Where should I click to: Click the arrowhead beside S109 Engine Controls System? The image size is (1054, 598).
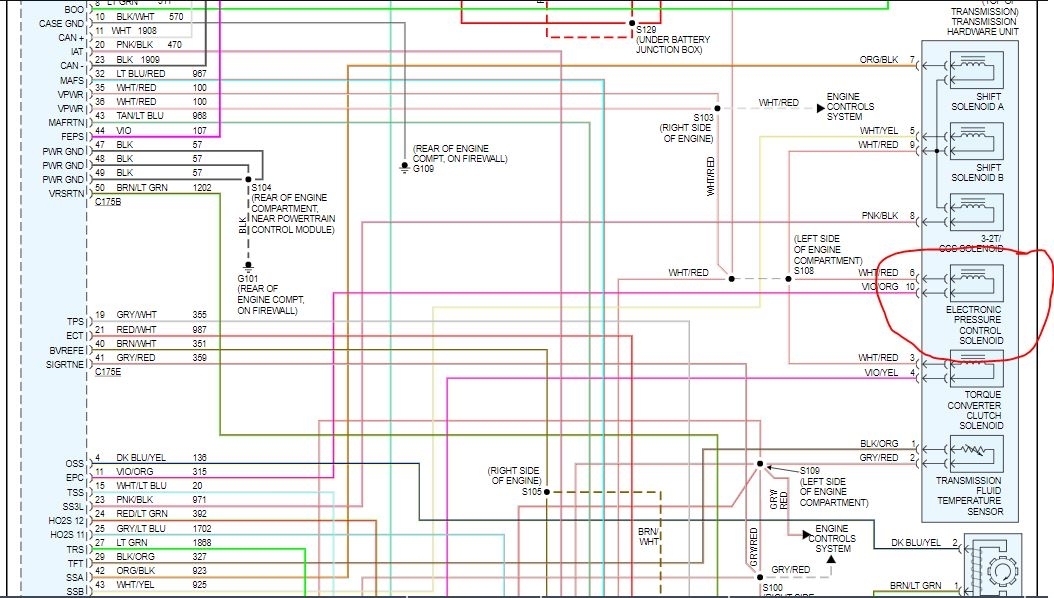click(807, 535)
